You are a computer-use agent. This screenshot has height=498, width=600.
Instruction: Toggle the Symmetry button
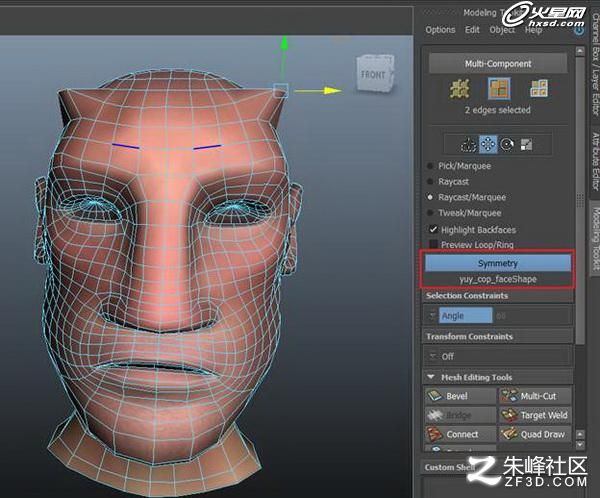[x=497, y=263]
